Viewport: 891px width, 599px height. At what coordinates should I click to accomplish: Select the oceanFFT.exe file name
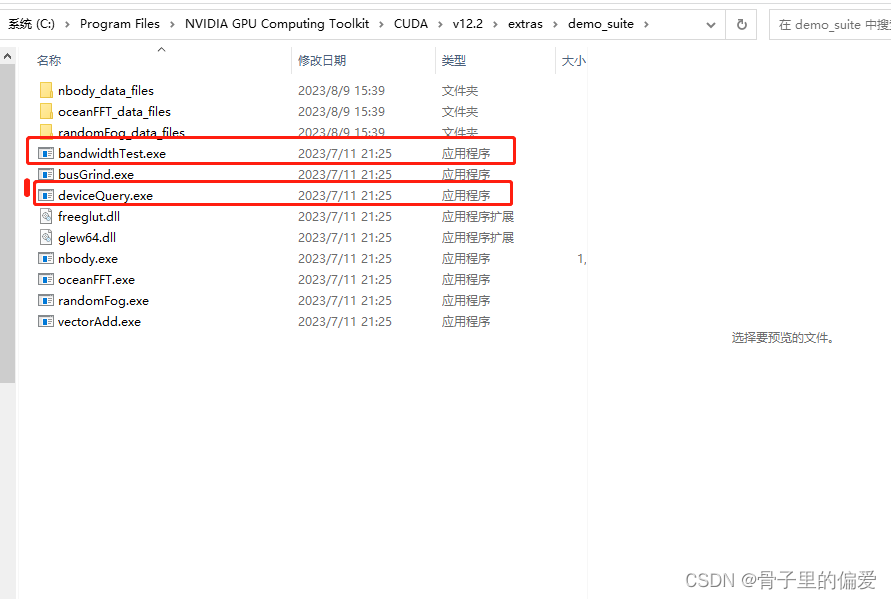96,280
